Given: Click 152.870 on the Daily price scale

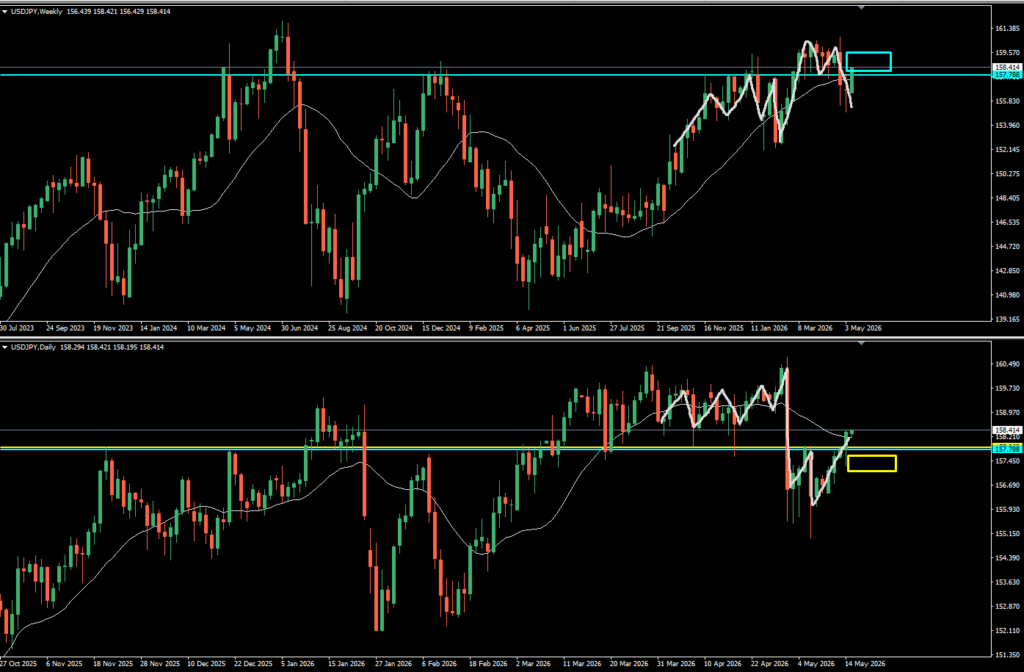Looking at the screenshot, I should [1008, 607].
